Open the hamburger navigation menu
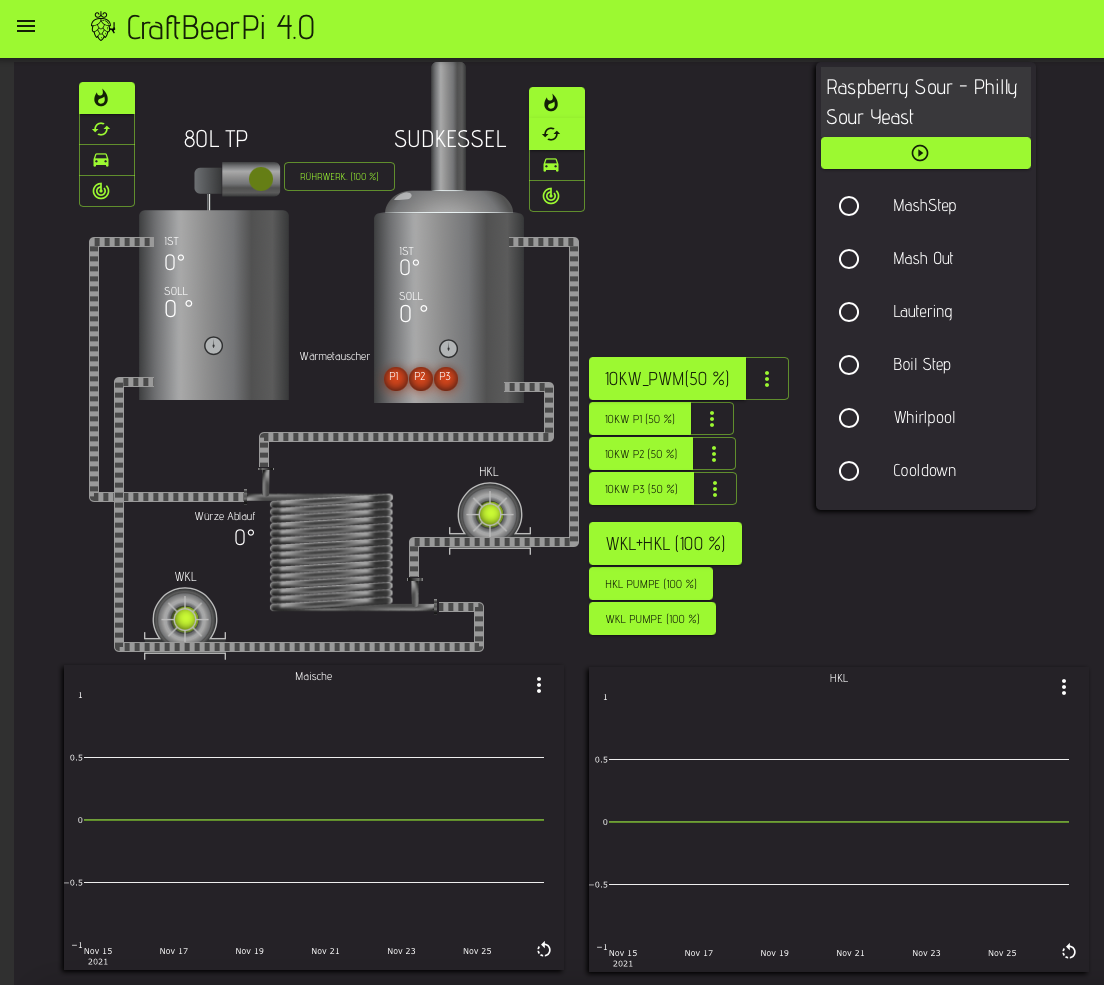 pyautogui.click(x=26, y=26)
